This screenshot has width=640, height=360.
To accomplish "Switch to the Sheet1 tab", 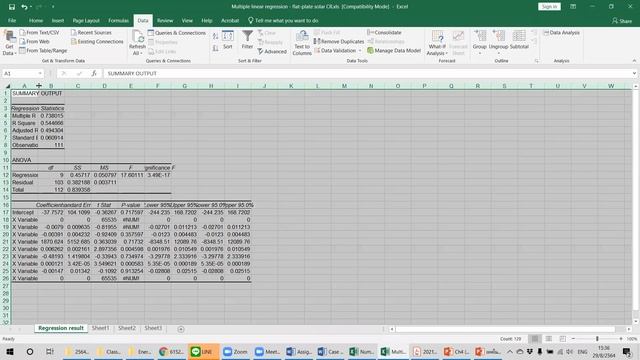I will [x=100, y=328].
